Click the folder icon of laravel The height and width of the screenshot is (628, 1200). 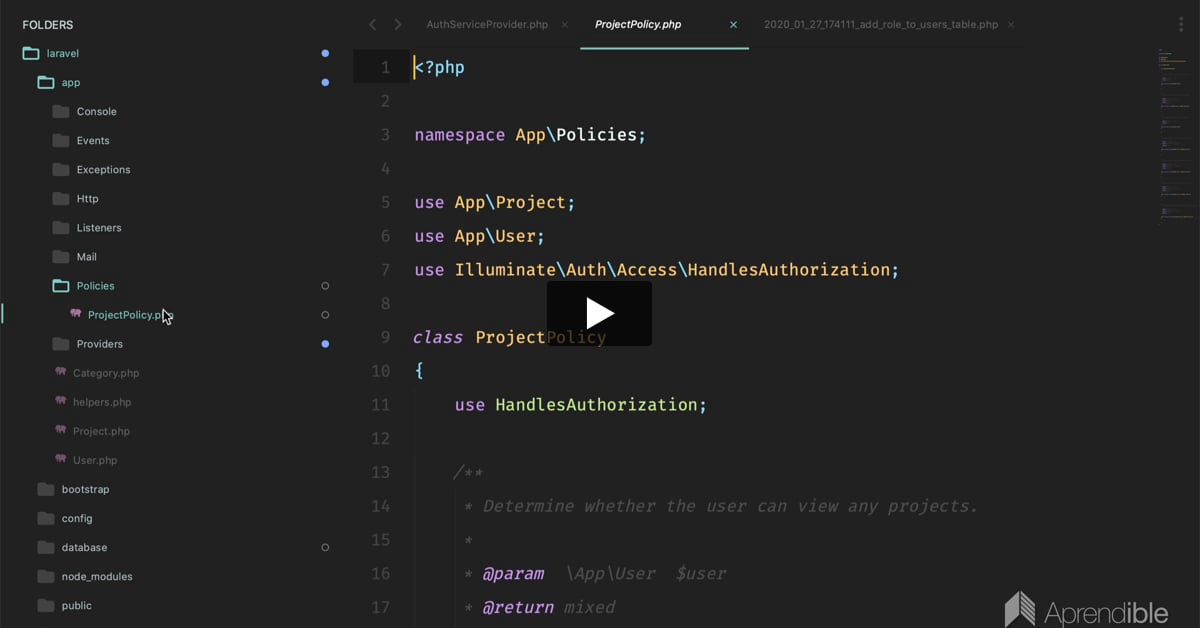point(30,53)
